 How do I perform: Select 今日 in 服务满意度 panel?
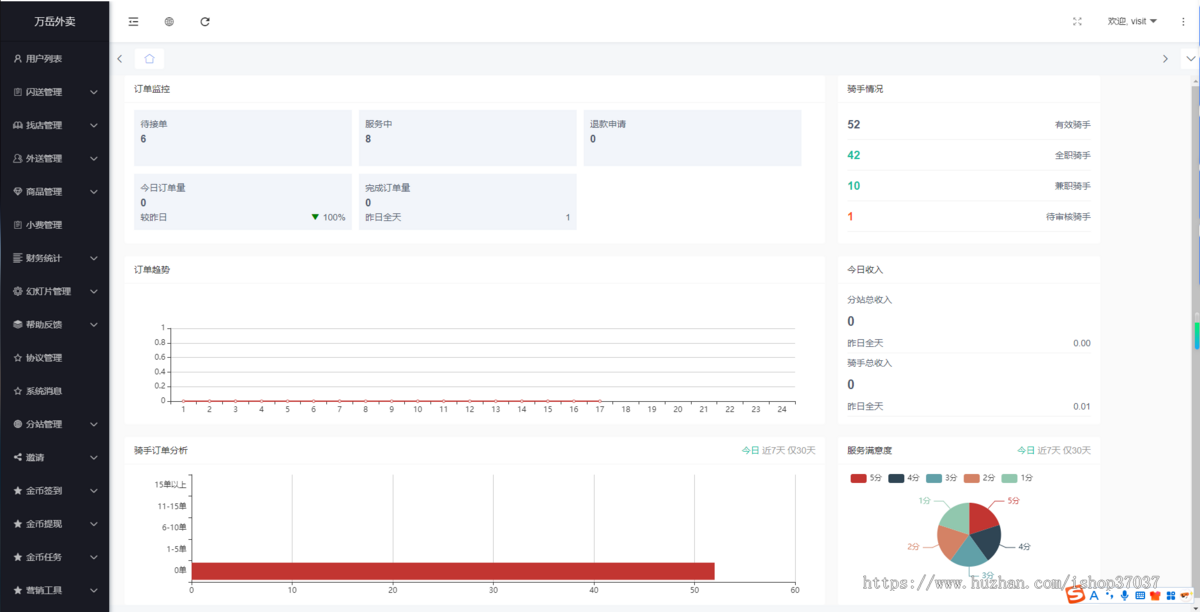point(1026,450)
